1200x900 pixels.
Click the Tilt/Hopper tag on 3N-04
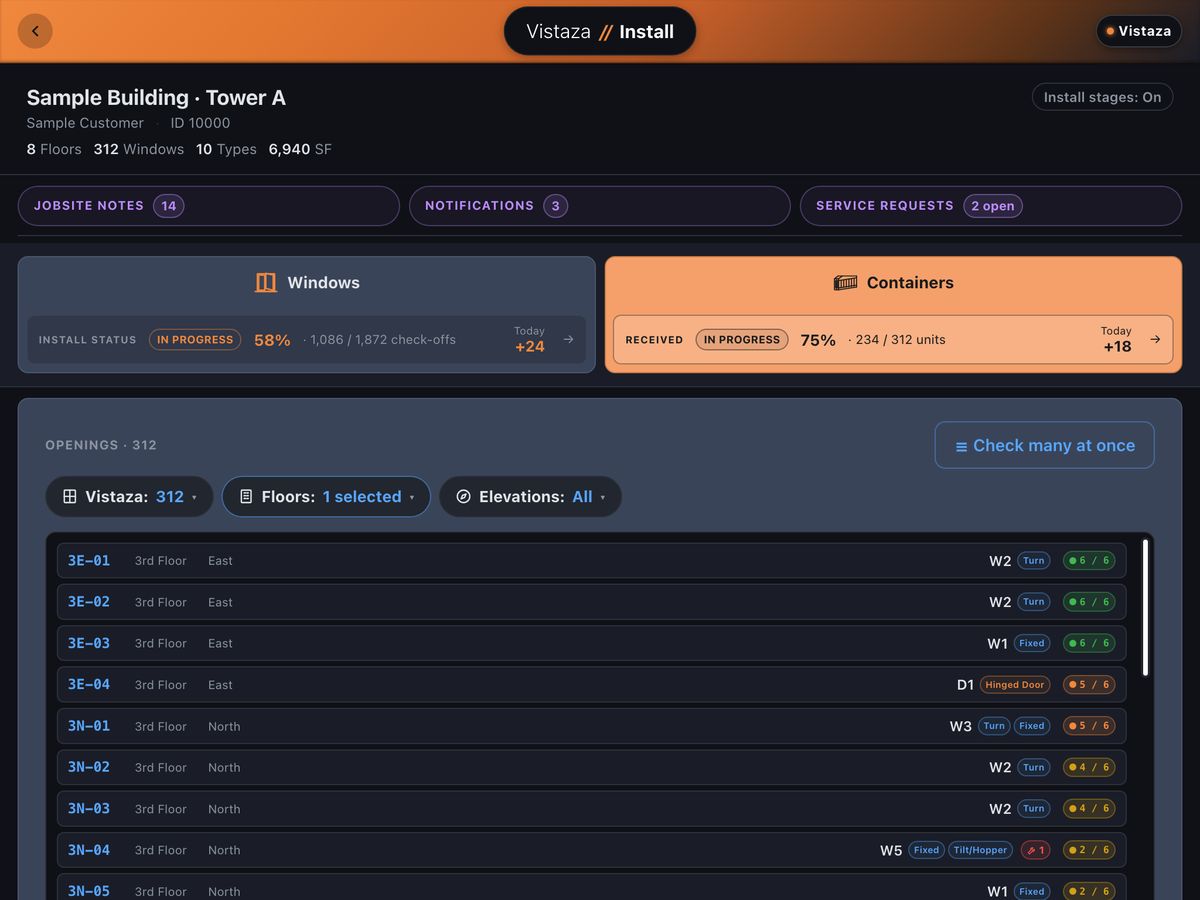pos(980,850)
